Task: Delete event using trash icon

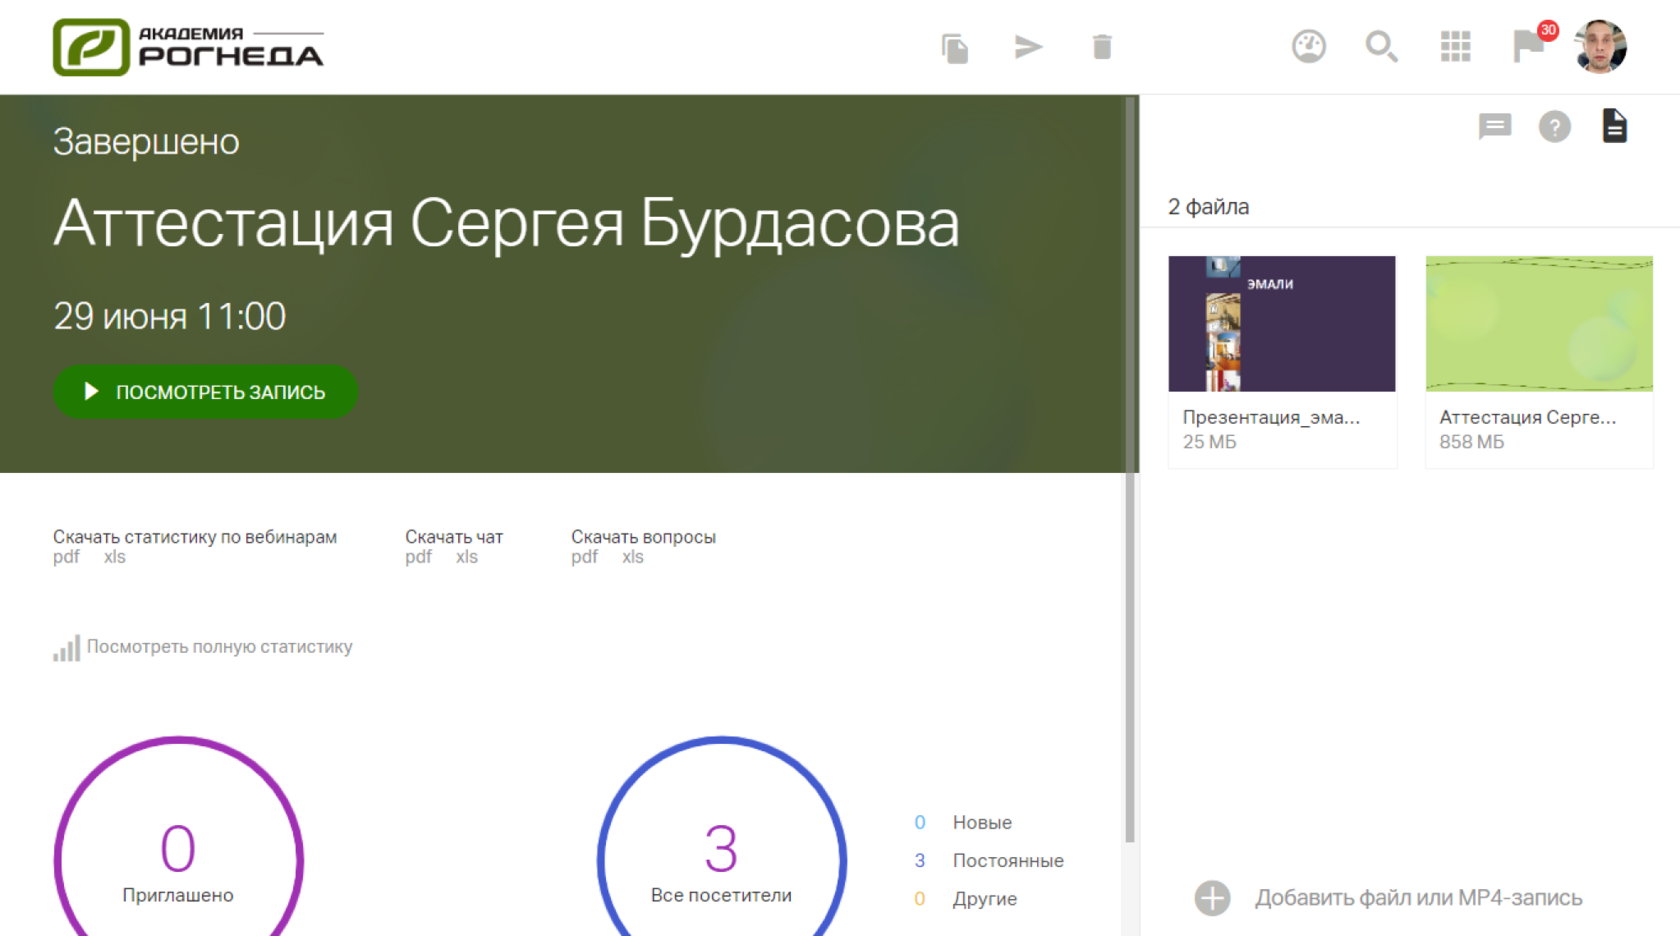Action: (x=1102, y=47)
